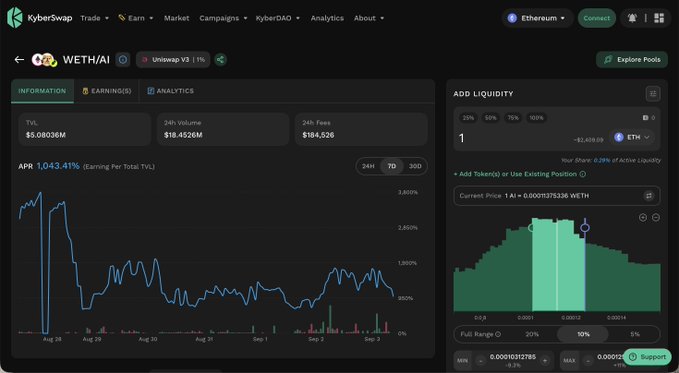Open the Analytics nav item

pyautogui.click(x=327, y=18)
